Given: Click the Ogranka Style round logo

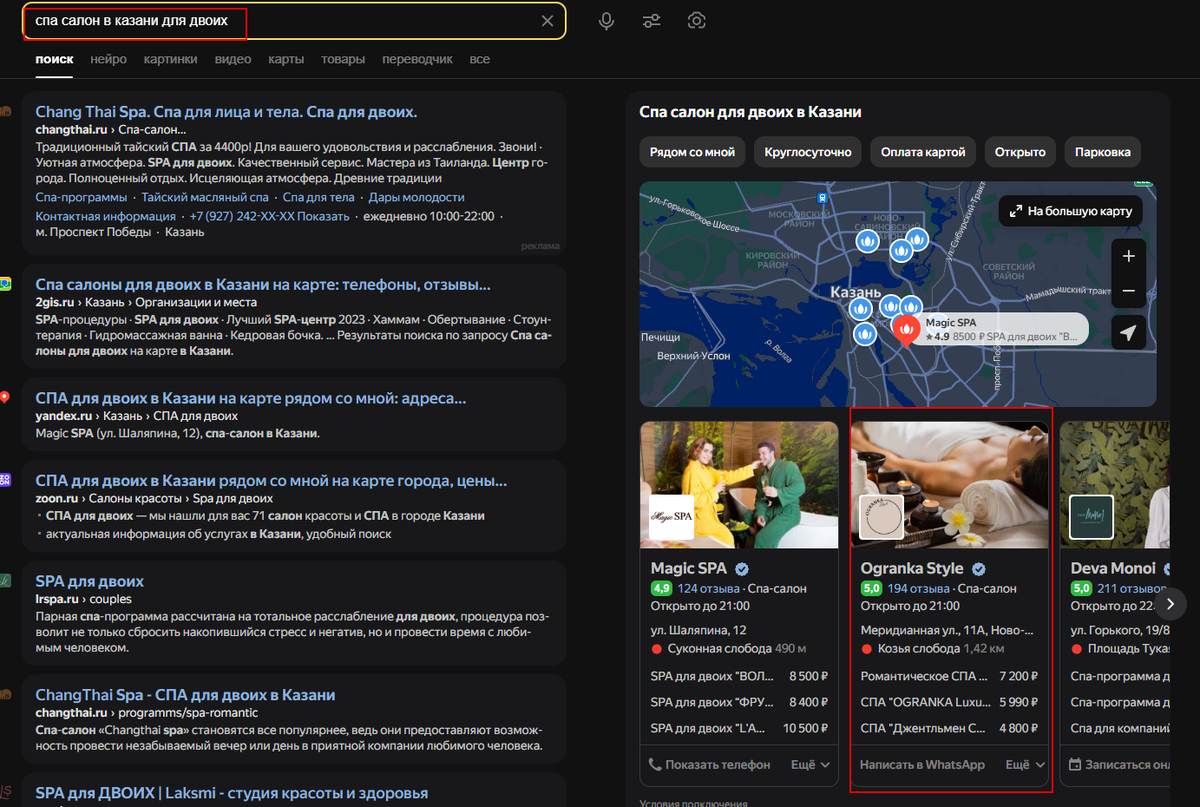Looking at the screenshot, I should click(x=881, y=517).
